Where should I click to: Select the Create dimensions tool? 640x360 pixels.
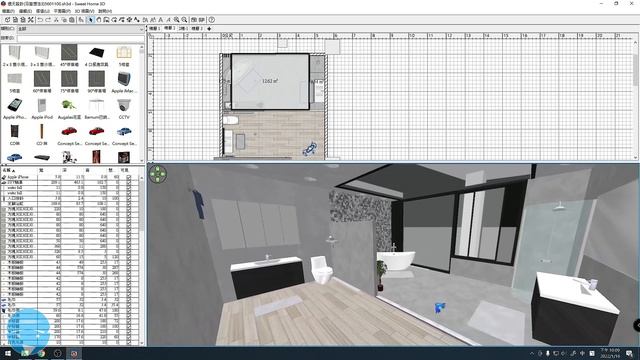click(129, 20)
